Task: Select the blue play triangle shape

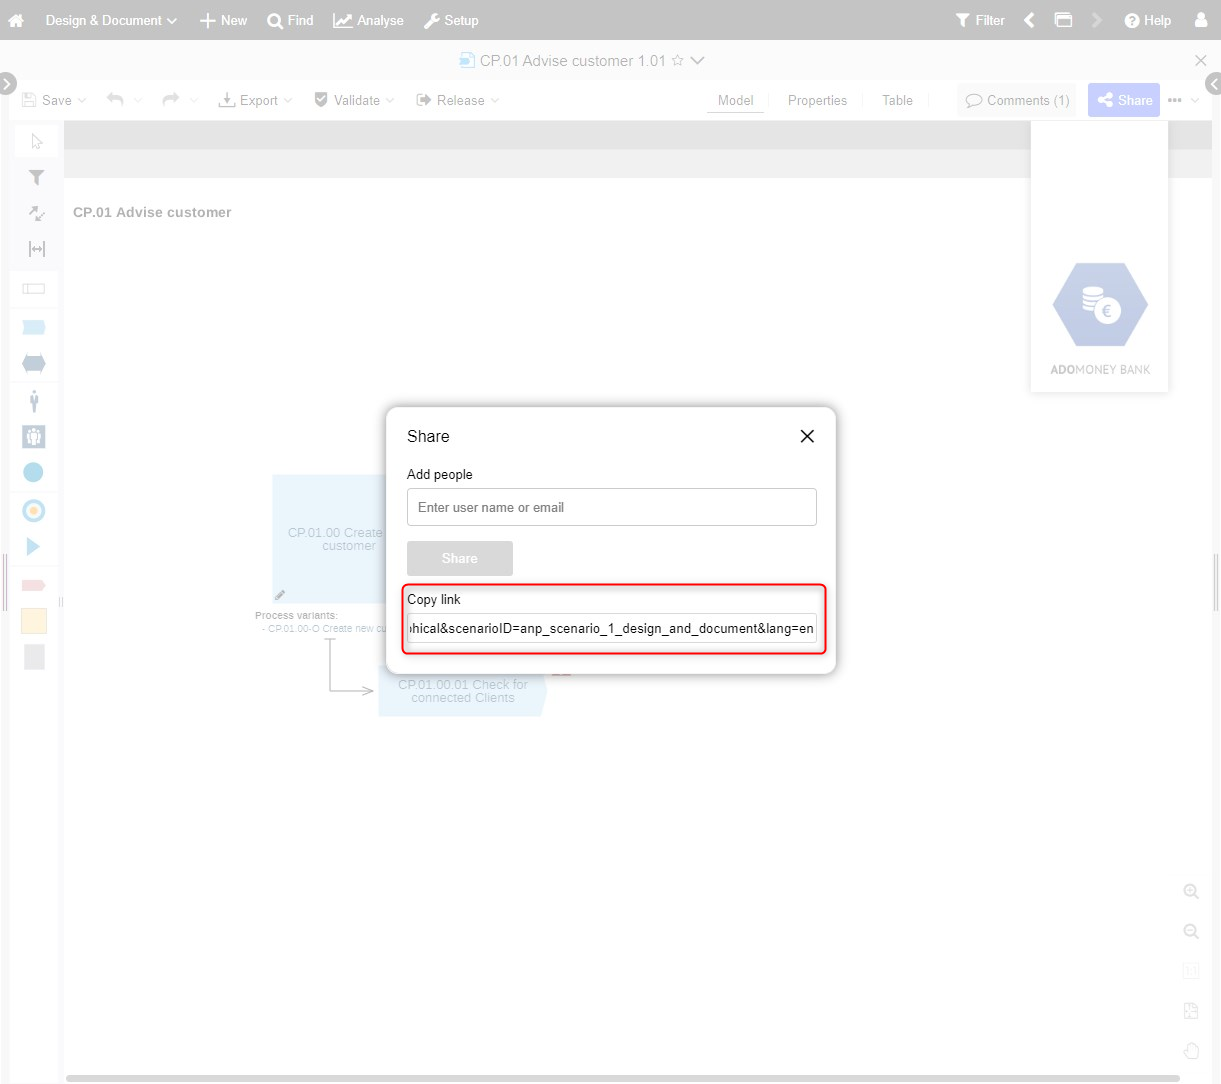Action: (33, 547)
